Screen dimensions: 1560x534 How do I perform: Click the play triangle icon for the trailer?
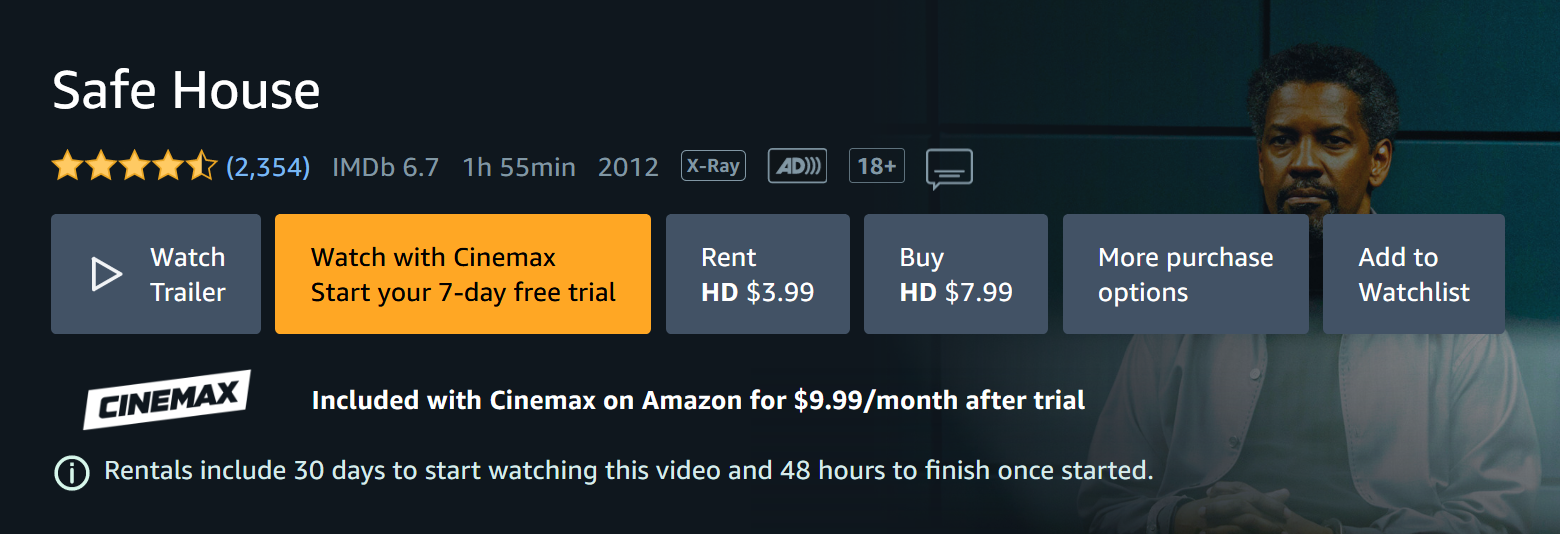point(106,274)
